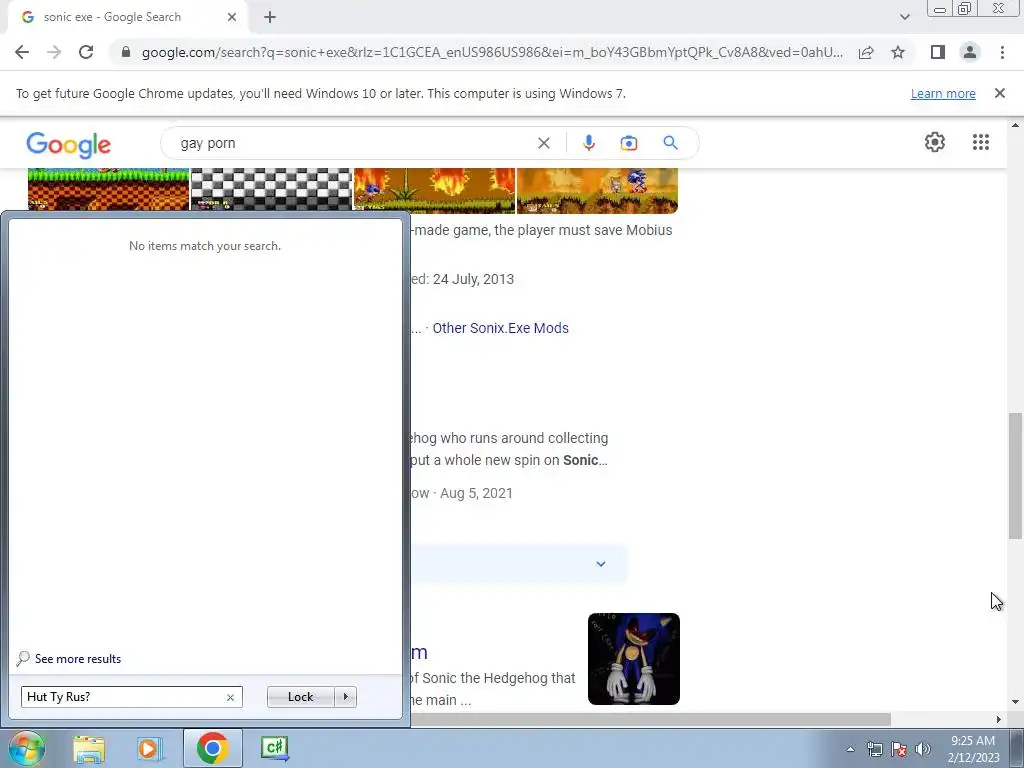Expand the collapsed result chevron
This screenshot has height=768, width=1024.
(601, 564)
